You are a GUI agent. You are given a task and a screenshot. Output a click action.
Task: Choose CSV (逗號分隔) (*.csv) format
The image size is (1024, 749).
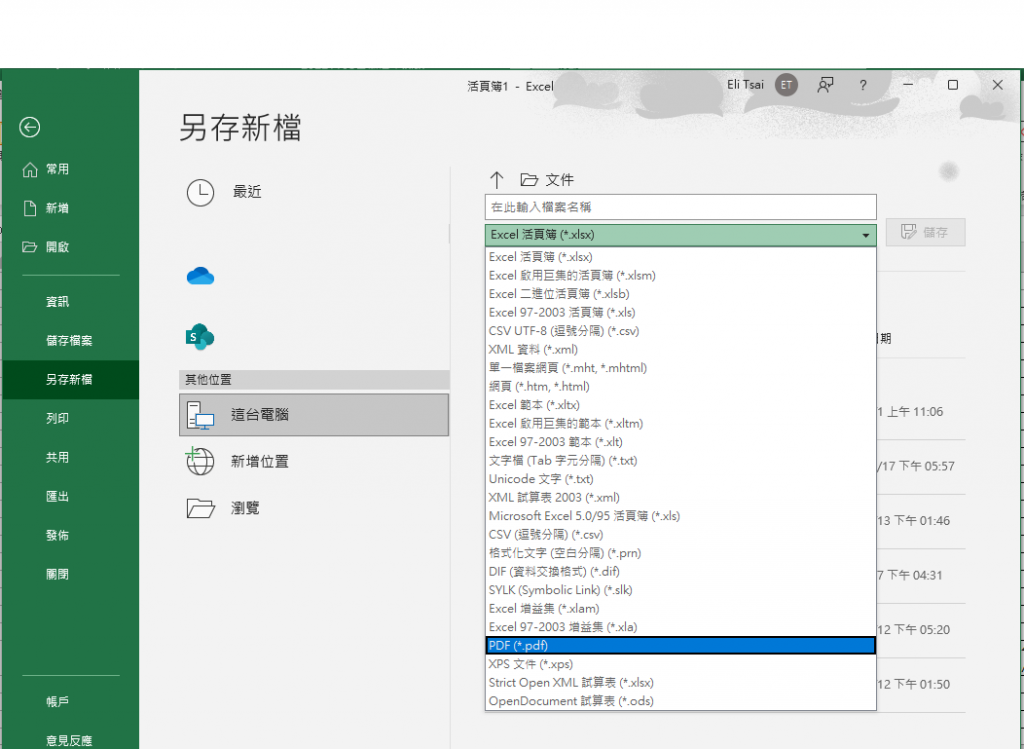tap(680, 534)
